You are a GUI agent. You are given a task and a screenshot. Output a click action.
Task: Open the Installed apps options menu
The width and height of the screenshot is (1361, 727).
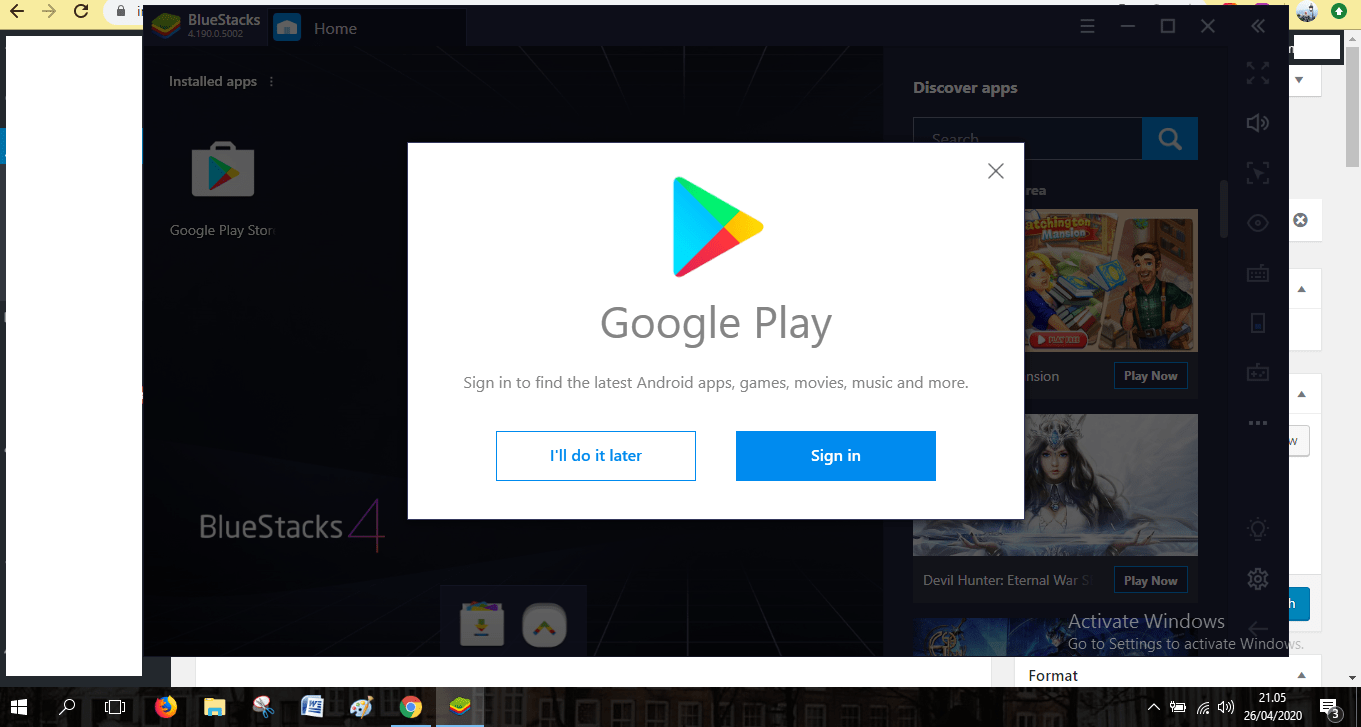pos(272,82)
